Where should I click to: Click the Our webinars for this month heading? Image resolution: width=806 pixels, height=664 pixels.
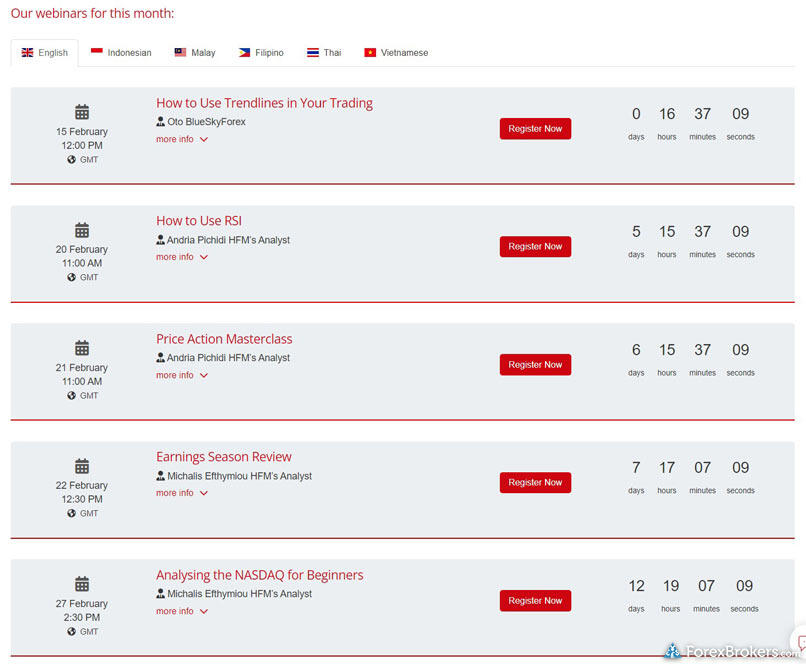(x=93, y=13)
